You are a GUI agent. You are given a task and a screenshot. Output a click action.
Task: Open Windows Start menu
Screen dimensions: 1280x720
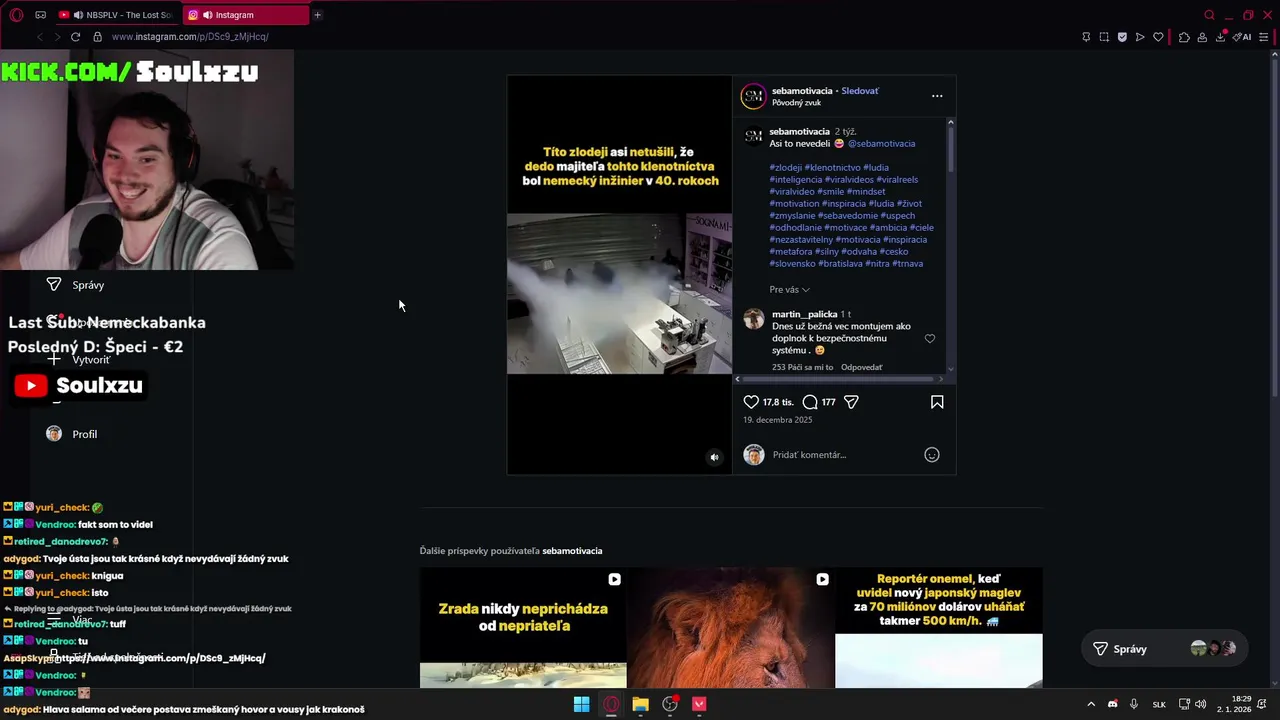pos(581,704)
